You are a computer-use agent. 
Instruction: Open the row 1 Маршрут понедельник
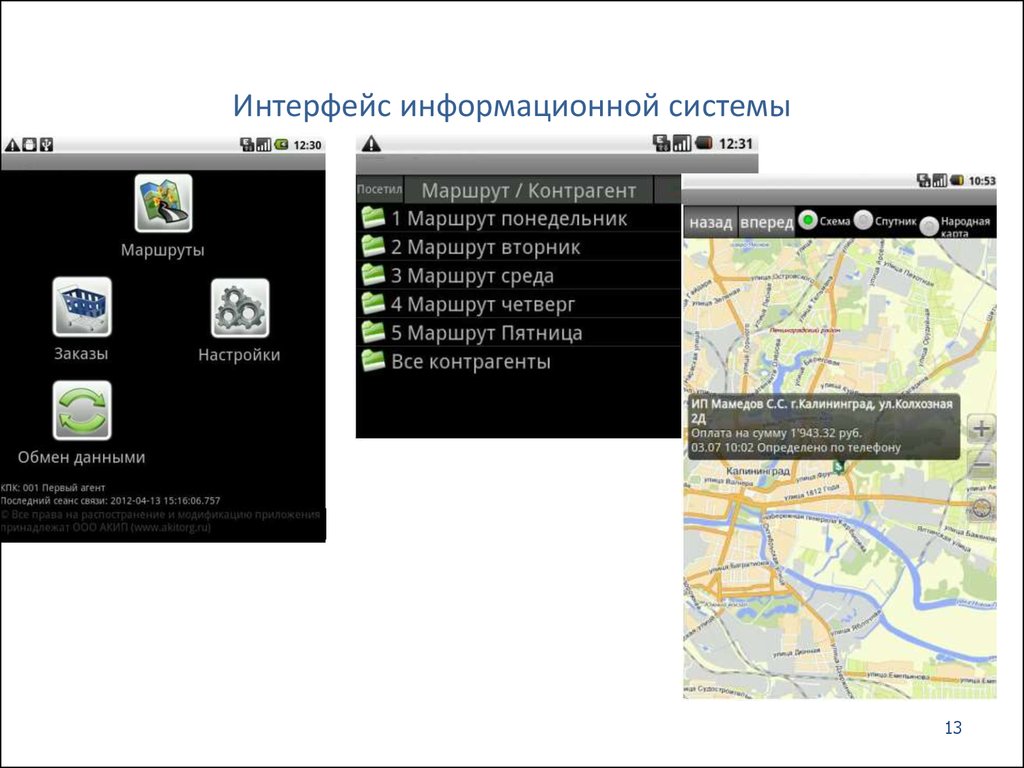(x=519, y=218)
